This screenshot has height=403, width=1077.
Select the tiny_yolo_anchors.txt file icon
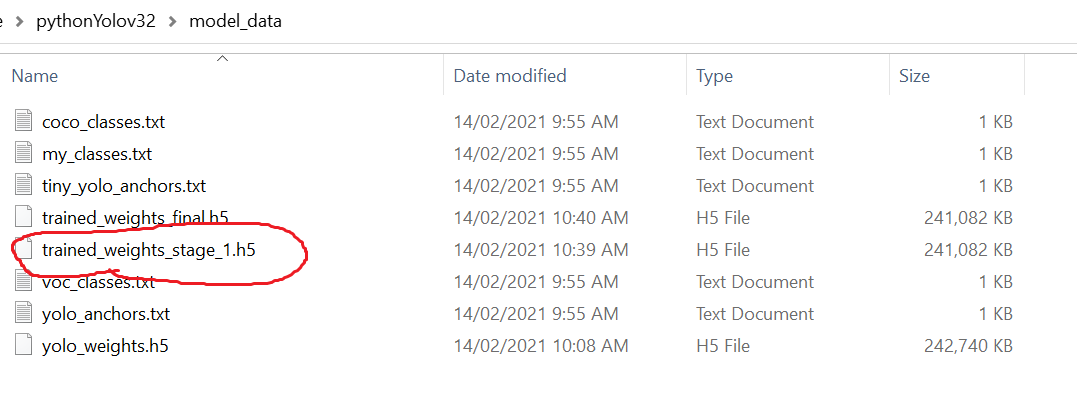click(x=24, y=186)
